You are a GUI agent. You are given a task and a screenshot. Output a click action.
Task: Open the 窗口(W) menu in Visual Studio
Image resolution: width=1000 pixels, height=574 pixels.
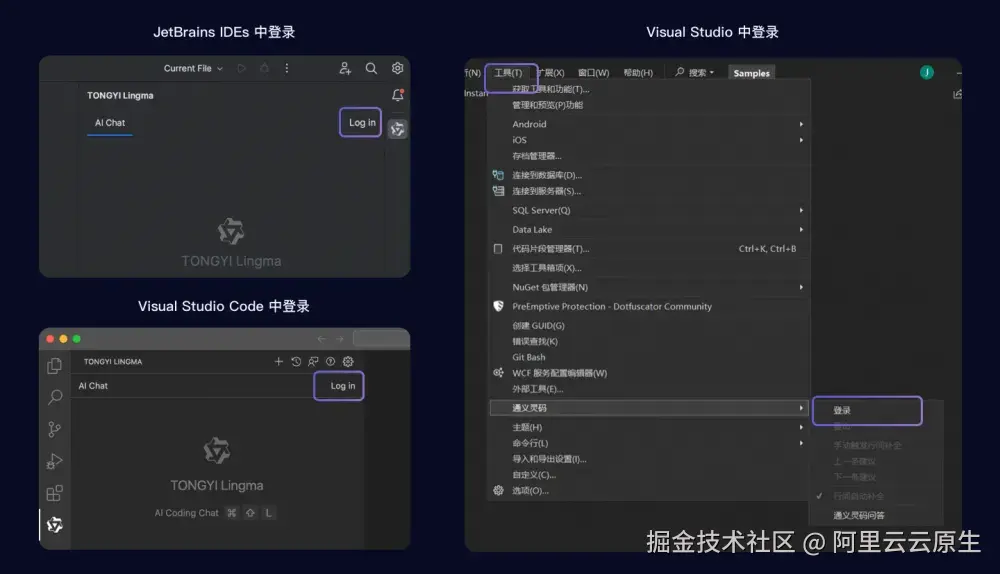[594, 73]
